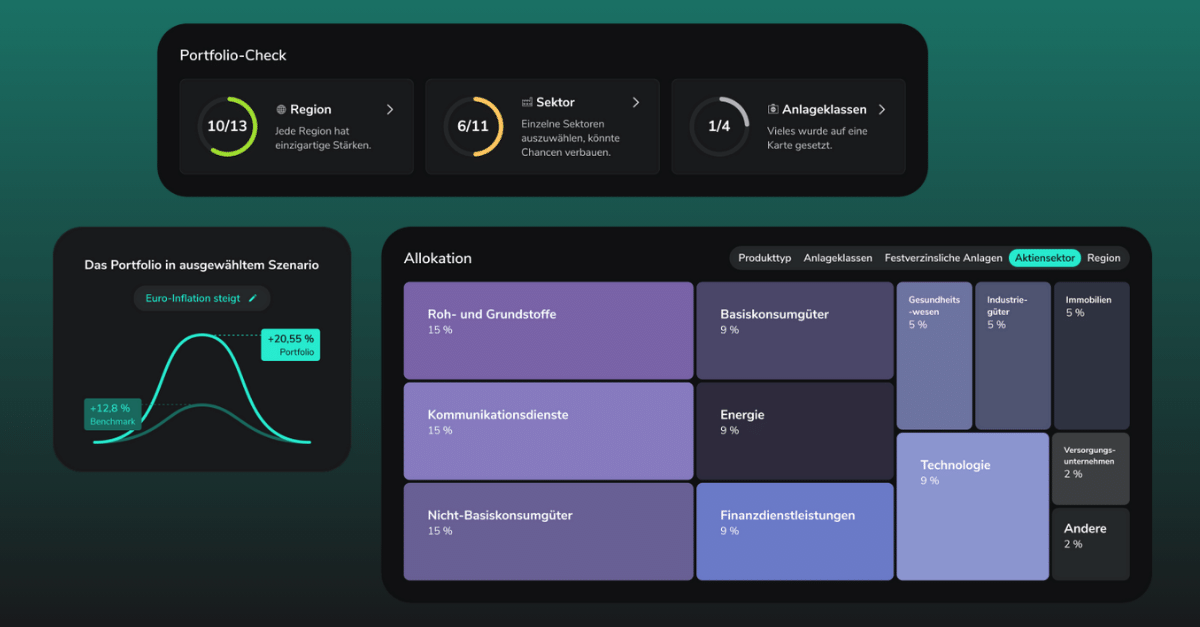Open the Festverzinsliche Anlagen view
Screen dimensions: 1200x627
tap(943, 258)
